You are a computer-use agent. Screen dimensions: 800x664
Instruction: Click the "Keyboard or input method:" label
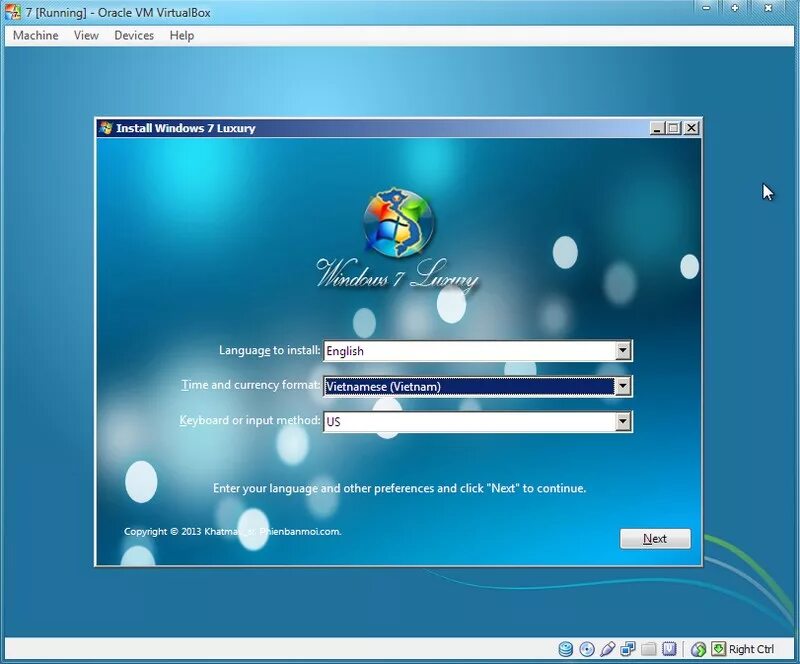249,421
